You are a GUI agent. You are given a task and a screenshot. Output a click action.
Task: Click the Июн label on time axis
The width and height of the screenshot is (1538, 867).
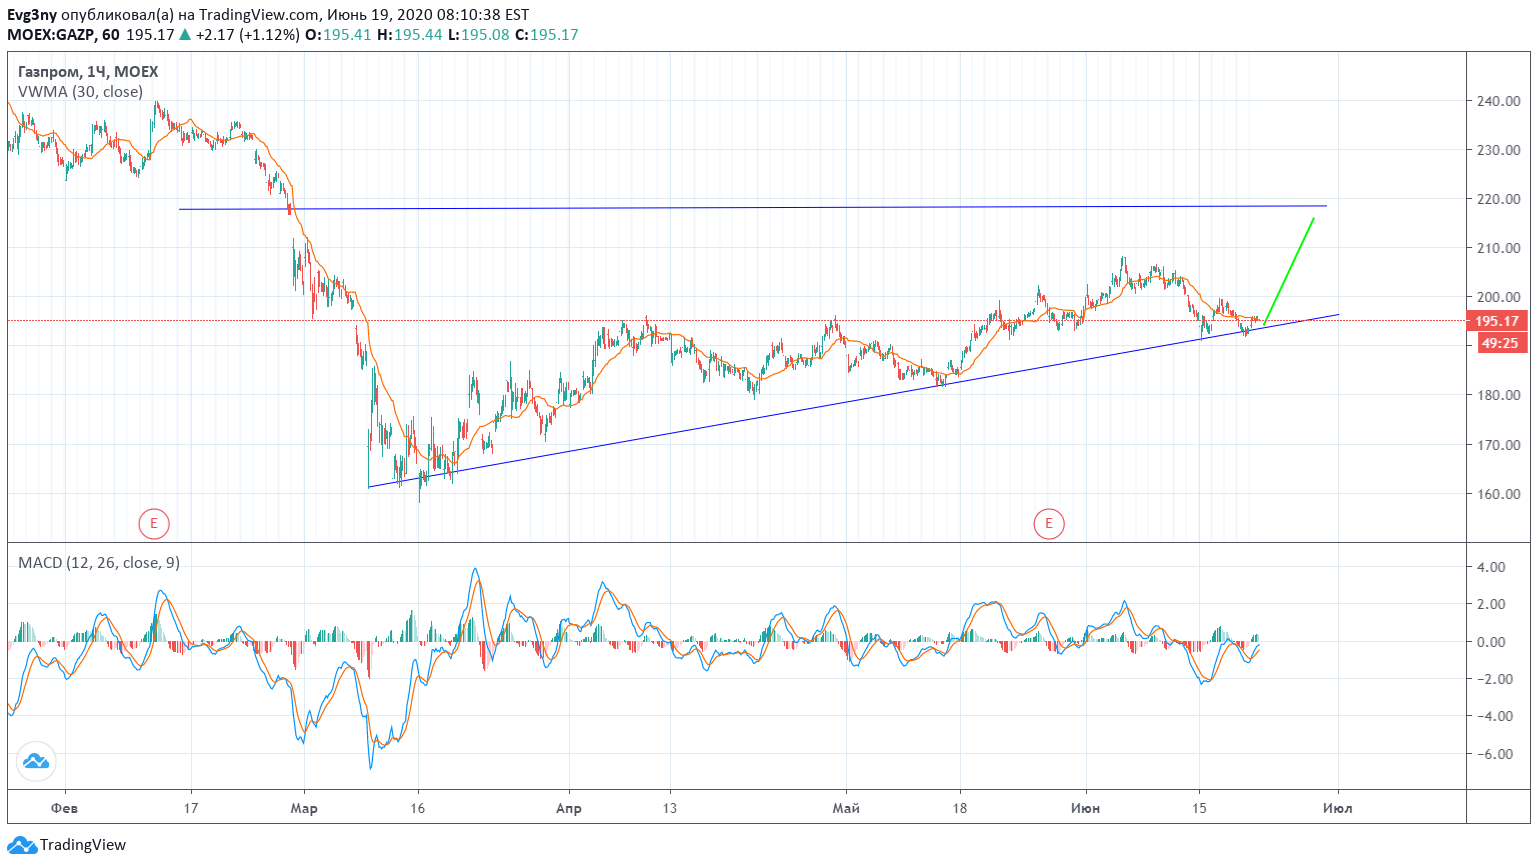(x=1085, y=808)
